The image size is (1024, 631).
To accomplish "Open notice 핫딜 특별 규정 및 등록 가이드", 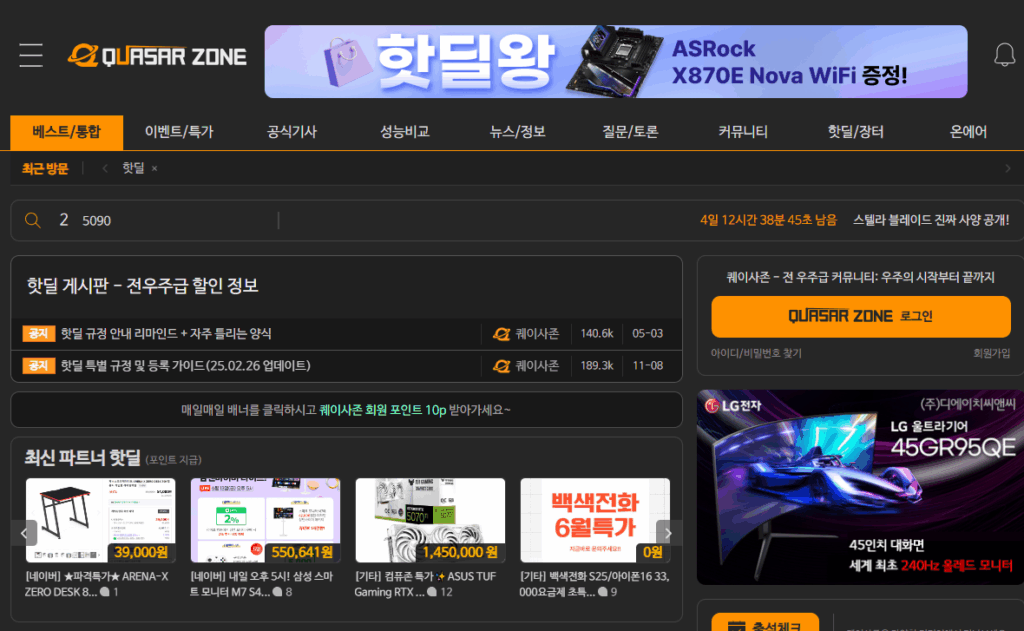I will [x=185, y=366].
